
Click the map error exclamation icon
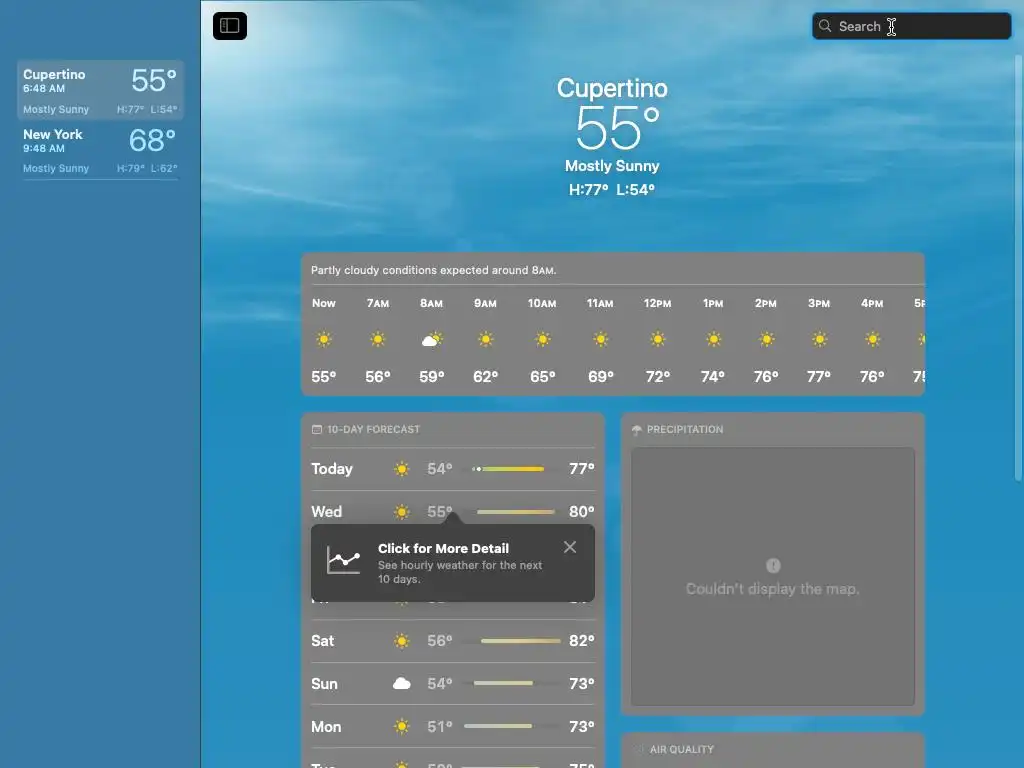(x=773, y=566)
